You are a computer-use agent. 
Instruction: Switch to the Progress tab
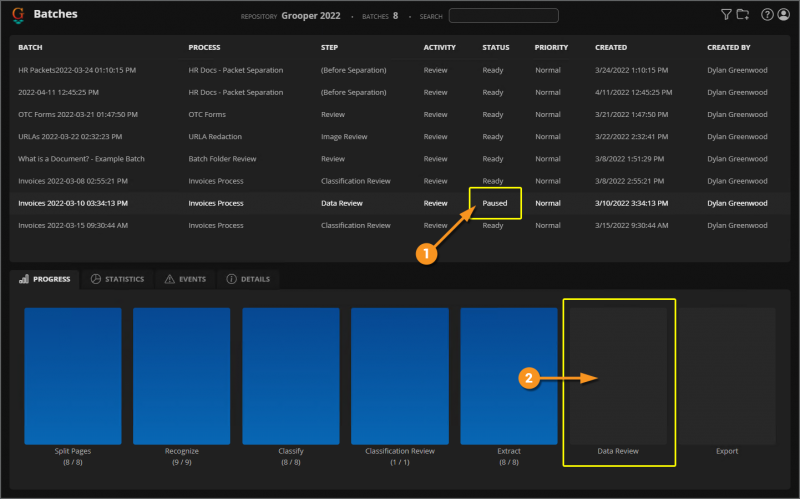click(x=45, y=279)
